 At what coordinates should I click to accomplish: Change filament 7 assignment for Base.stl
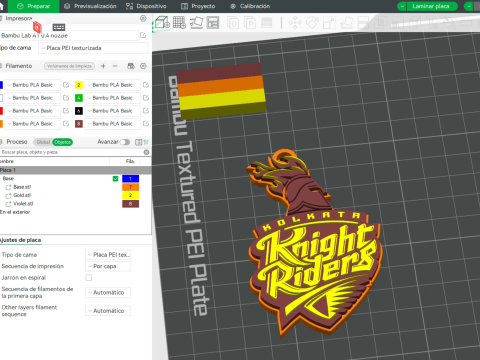pos(130,187)
